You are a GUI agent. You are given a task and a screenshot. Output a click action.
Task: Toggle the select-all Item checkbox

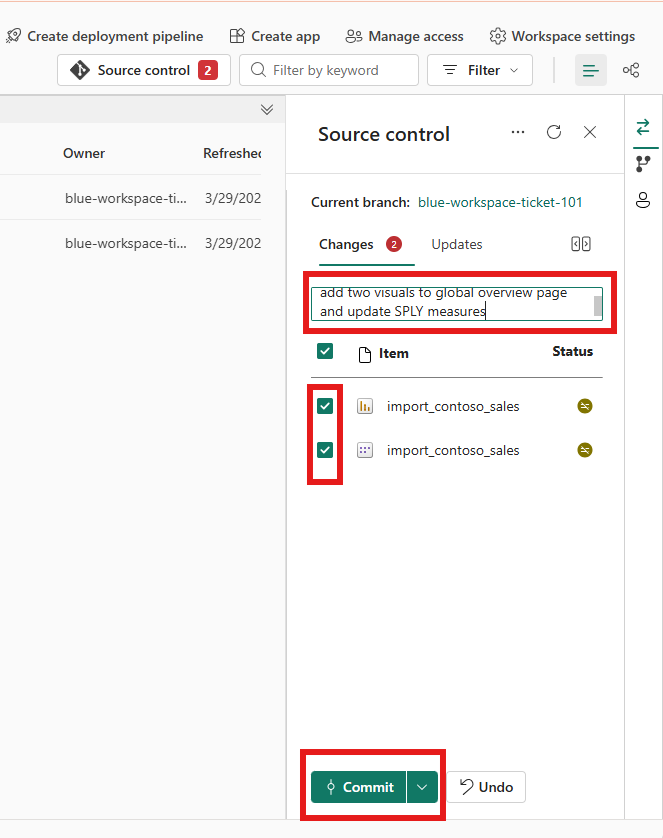coord(325,352)
